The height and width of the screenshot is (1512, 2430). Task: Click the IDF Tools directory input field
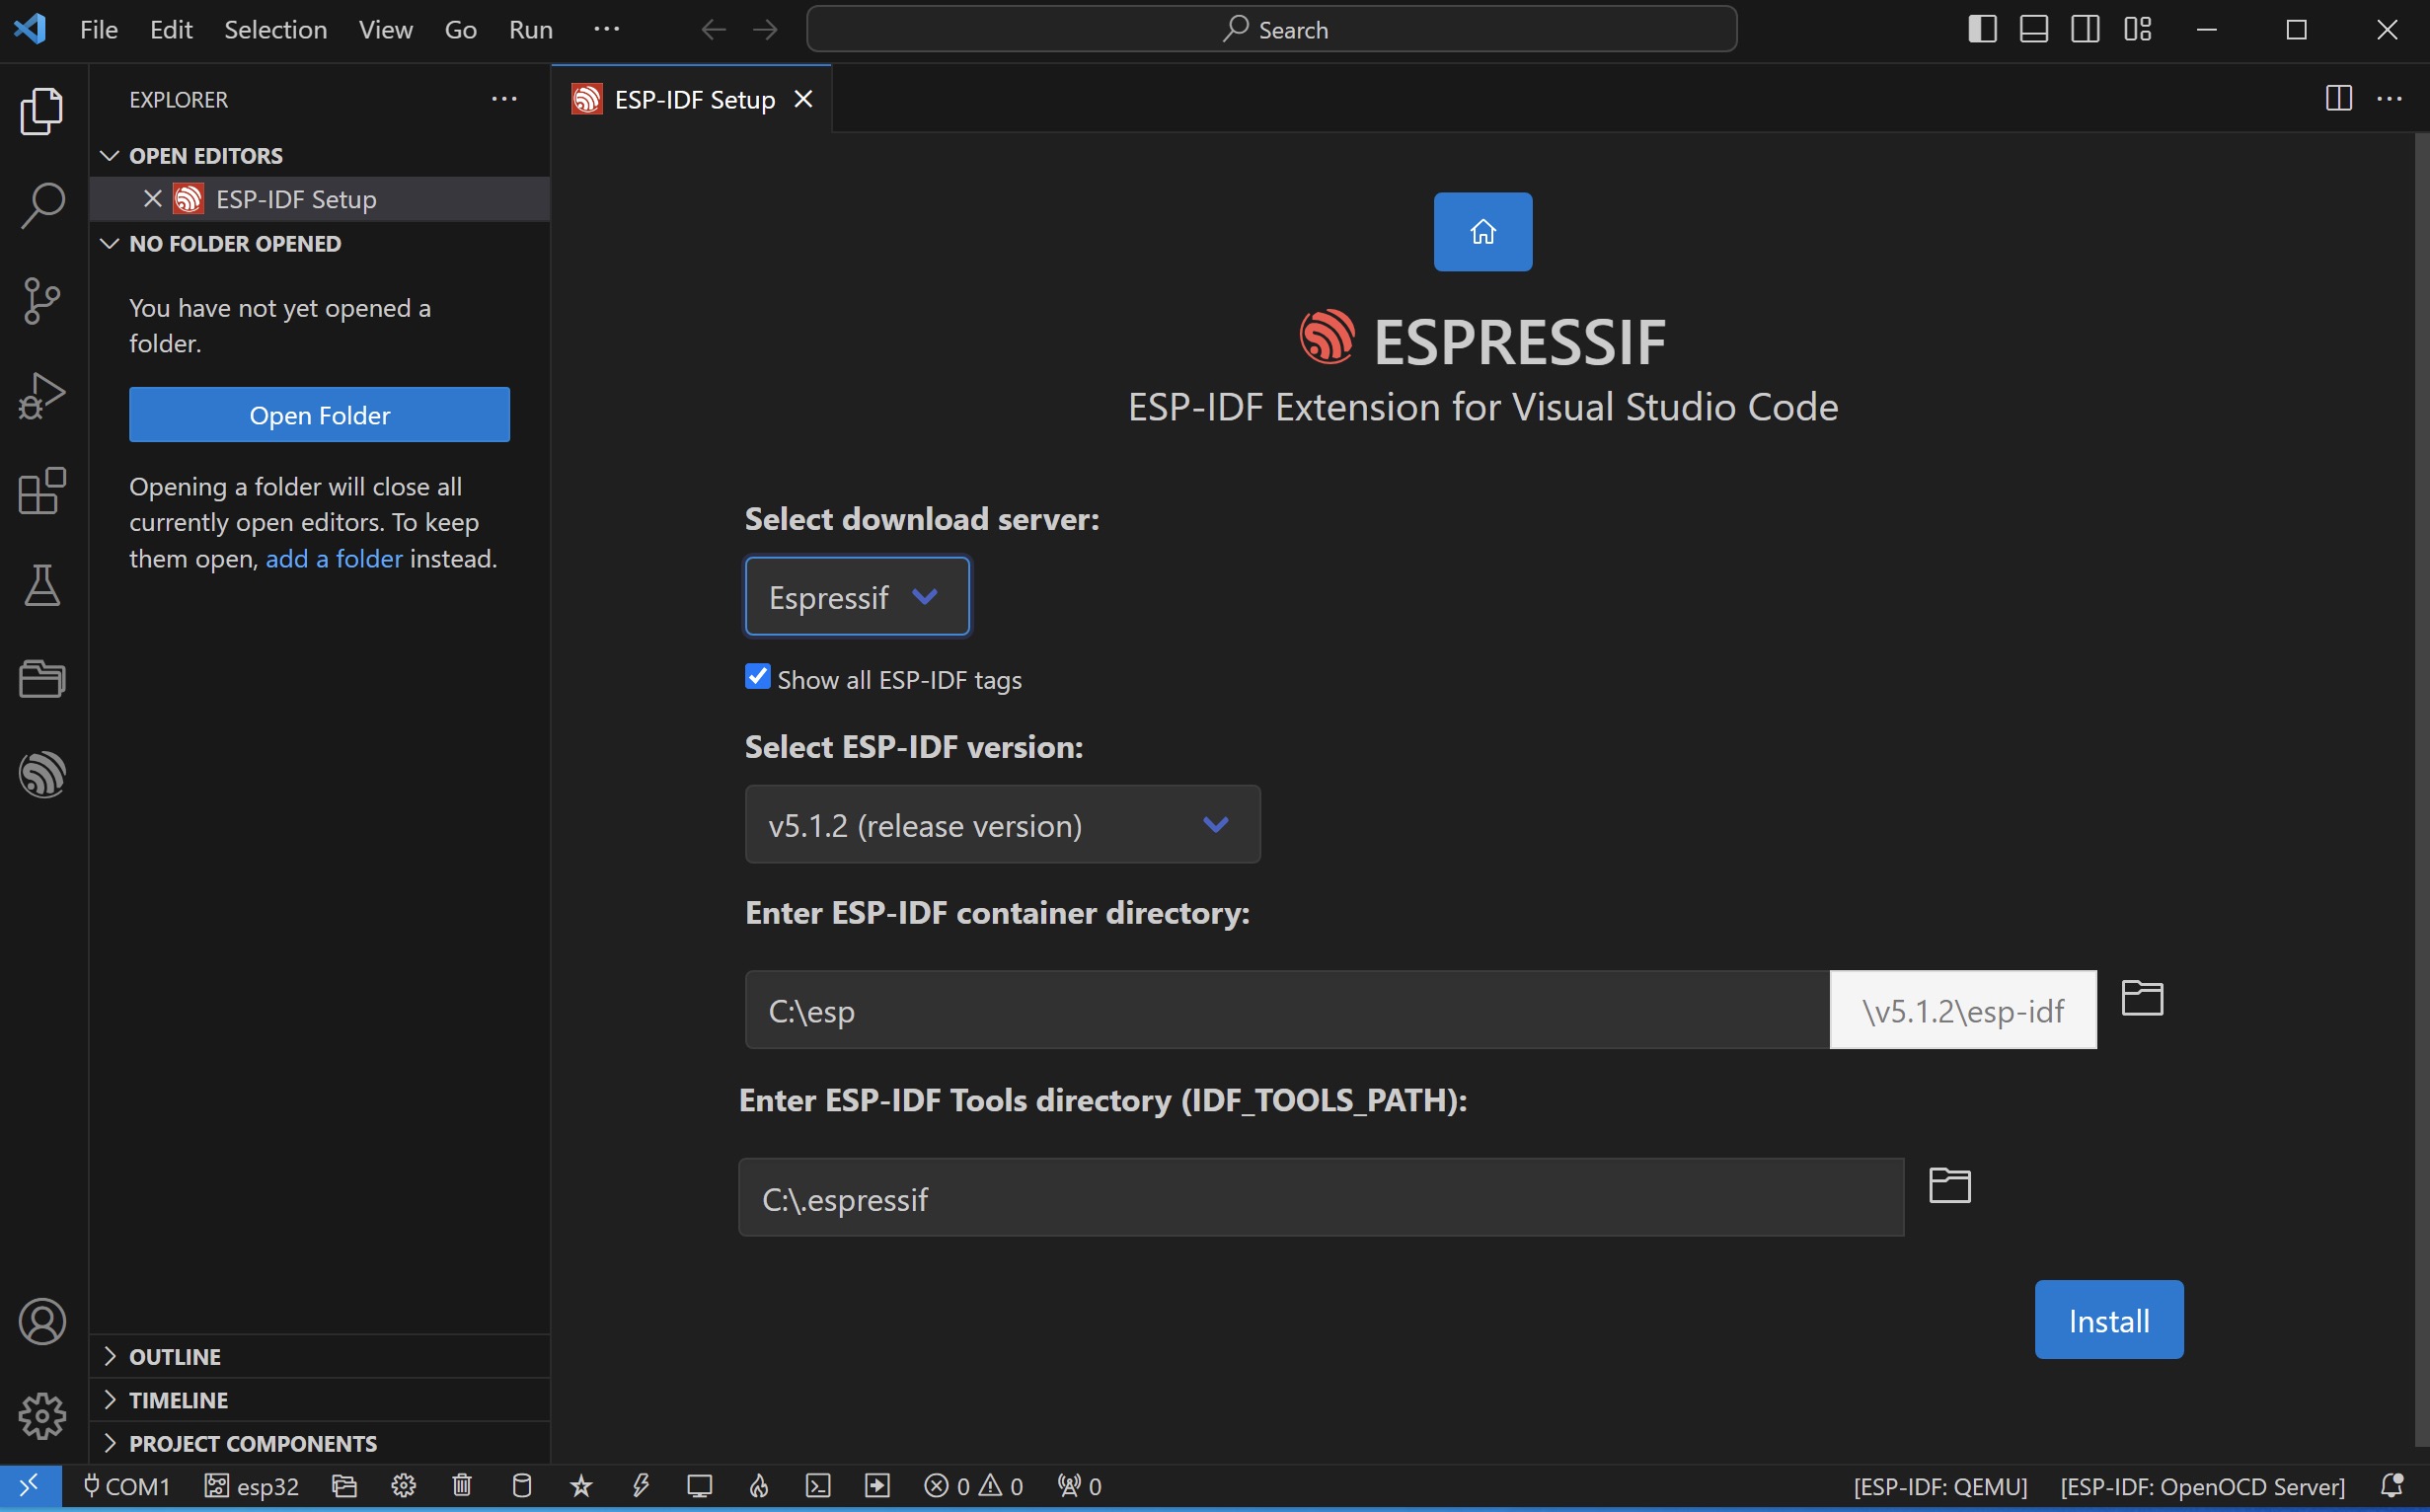tap(1321, 1198)
